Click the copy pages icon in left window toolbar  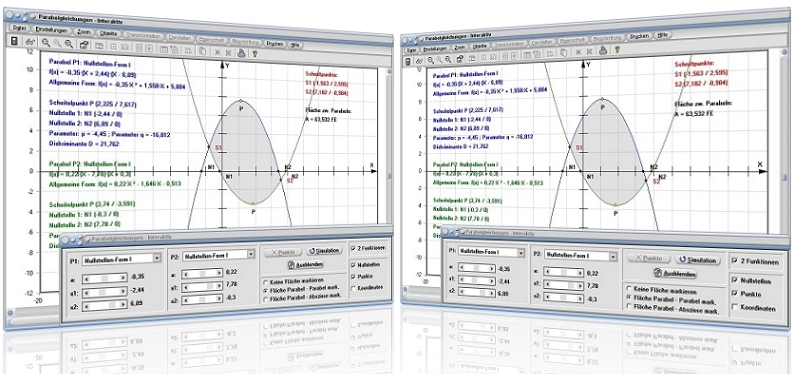point(202,50)
